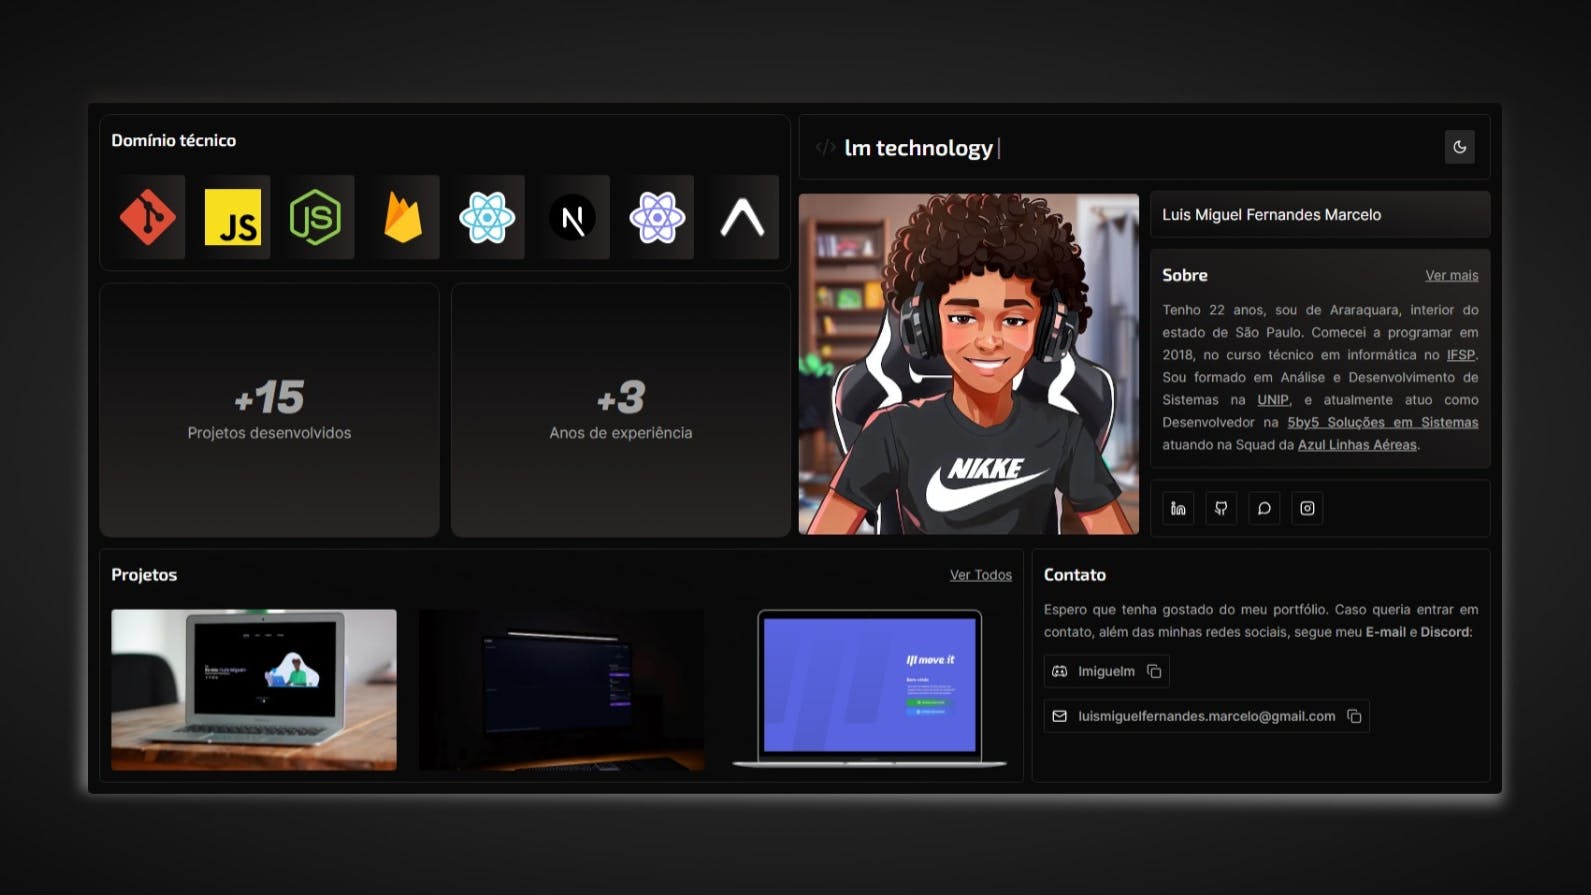Click the green Node.js icon

316,217
